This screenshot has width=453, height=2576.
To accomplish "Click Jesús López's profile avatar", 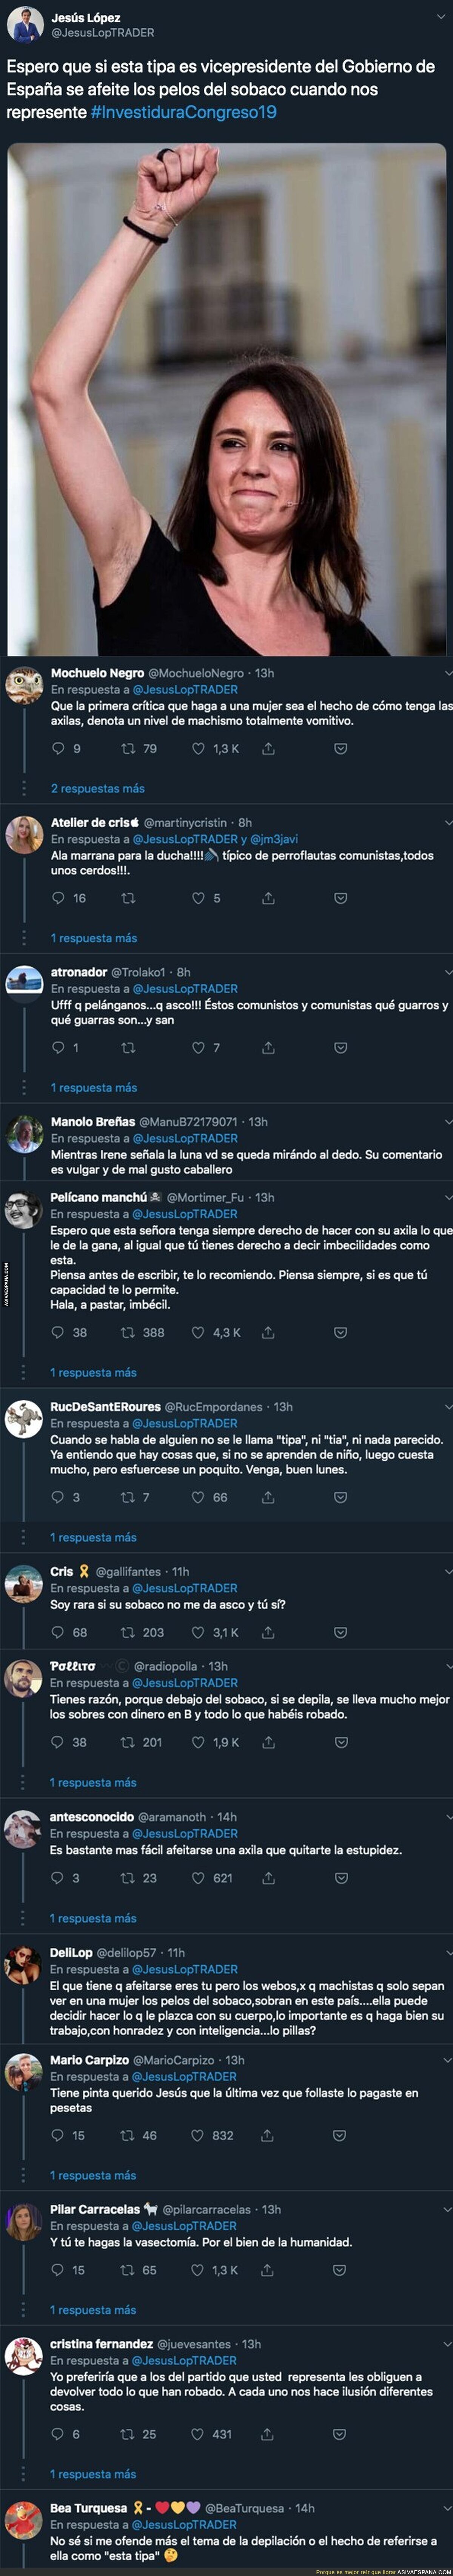I will click(x=24, y=25).
